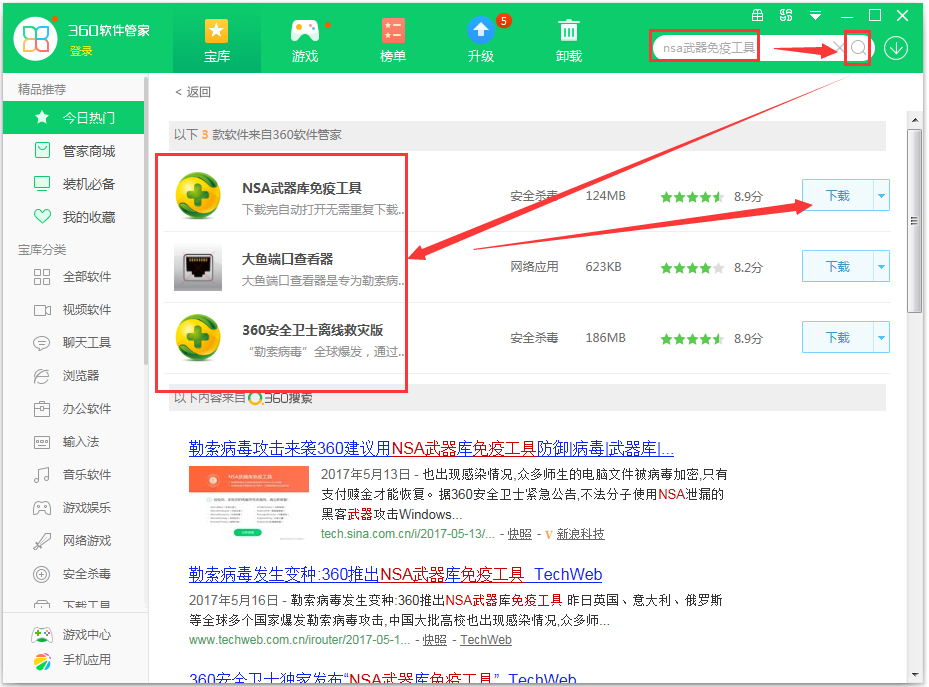
Task: Clear the search box with X icon
Action: (838, 47)
